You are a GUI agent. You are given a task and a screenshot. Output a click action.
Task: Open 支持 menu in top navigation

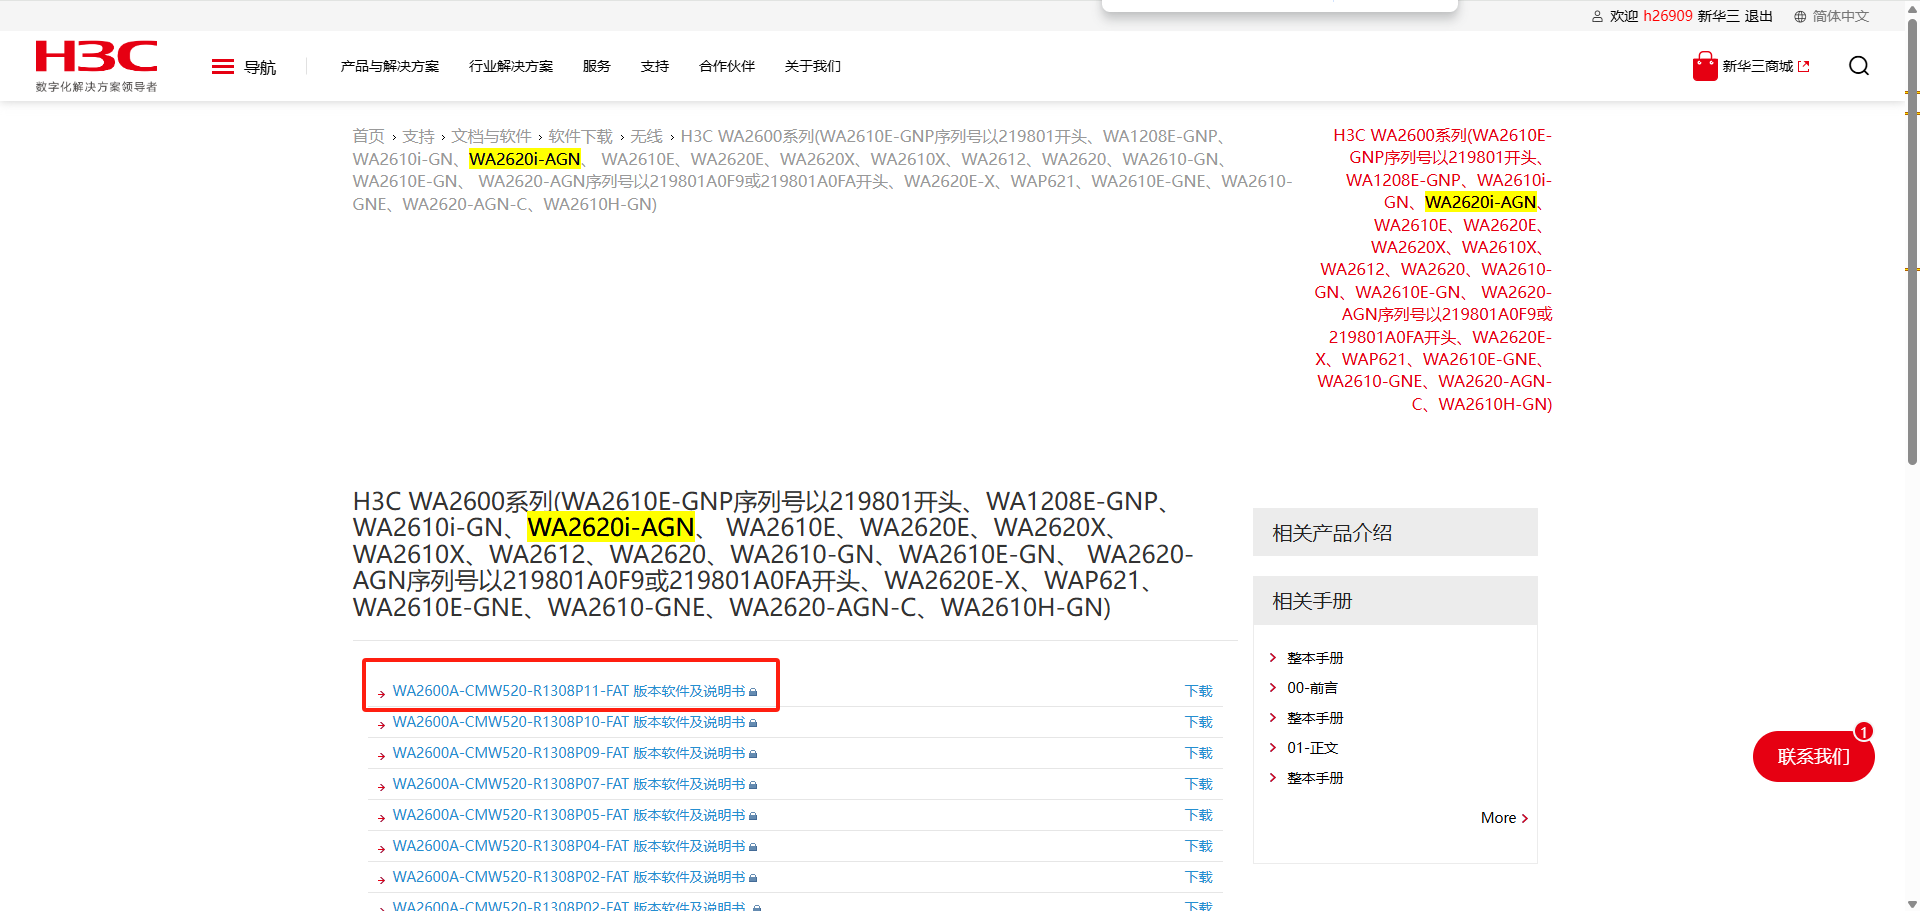point(655,66)
